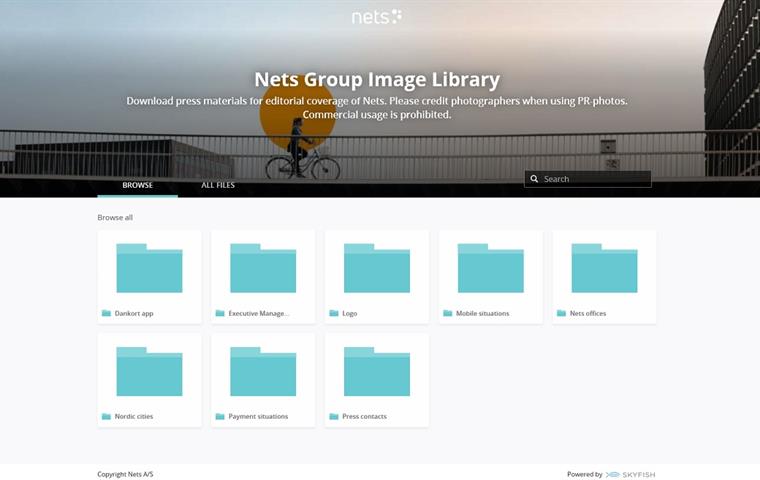Open the Mobile situations folder thumbnail
This screenshot has height=480, width=760.
(x=491, y=268)
